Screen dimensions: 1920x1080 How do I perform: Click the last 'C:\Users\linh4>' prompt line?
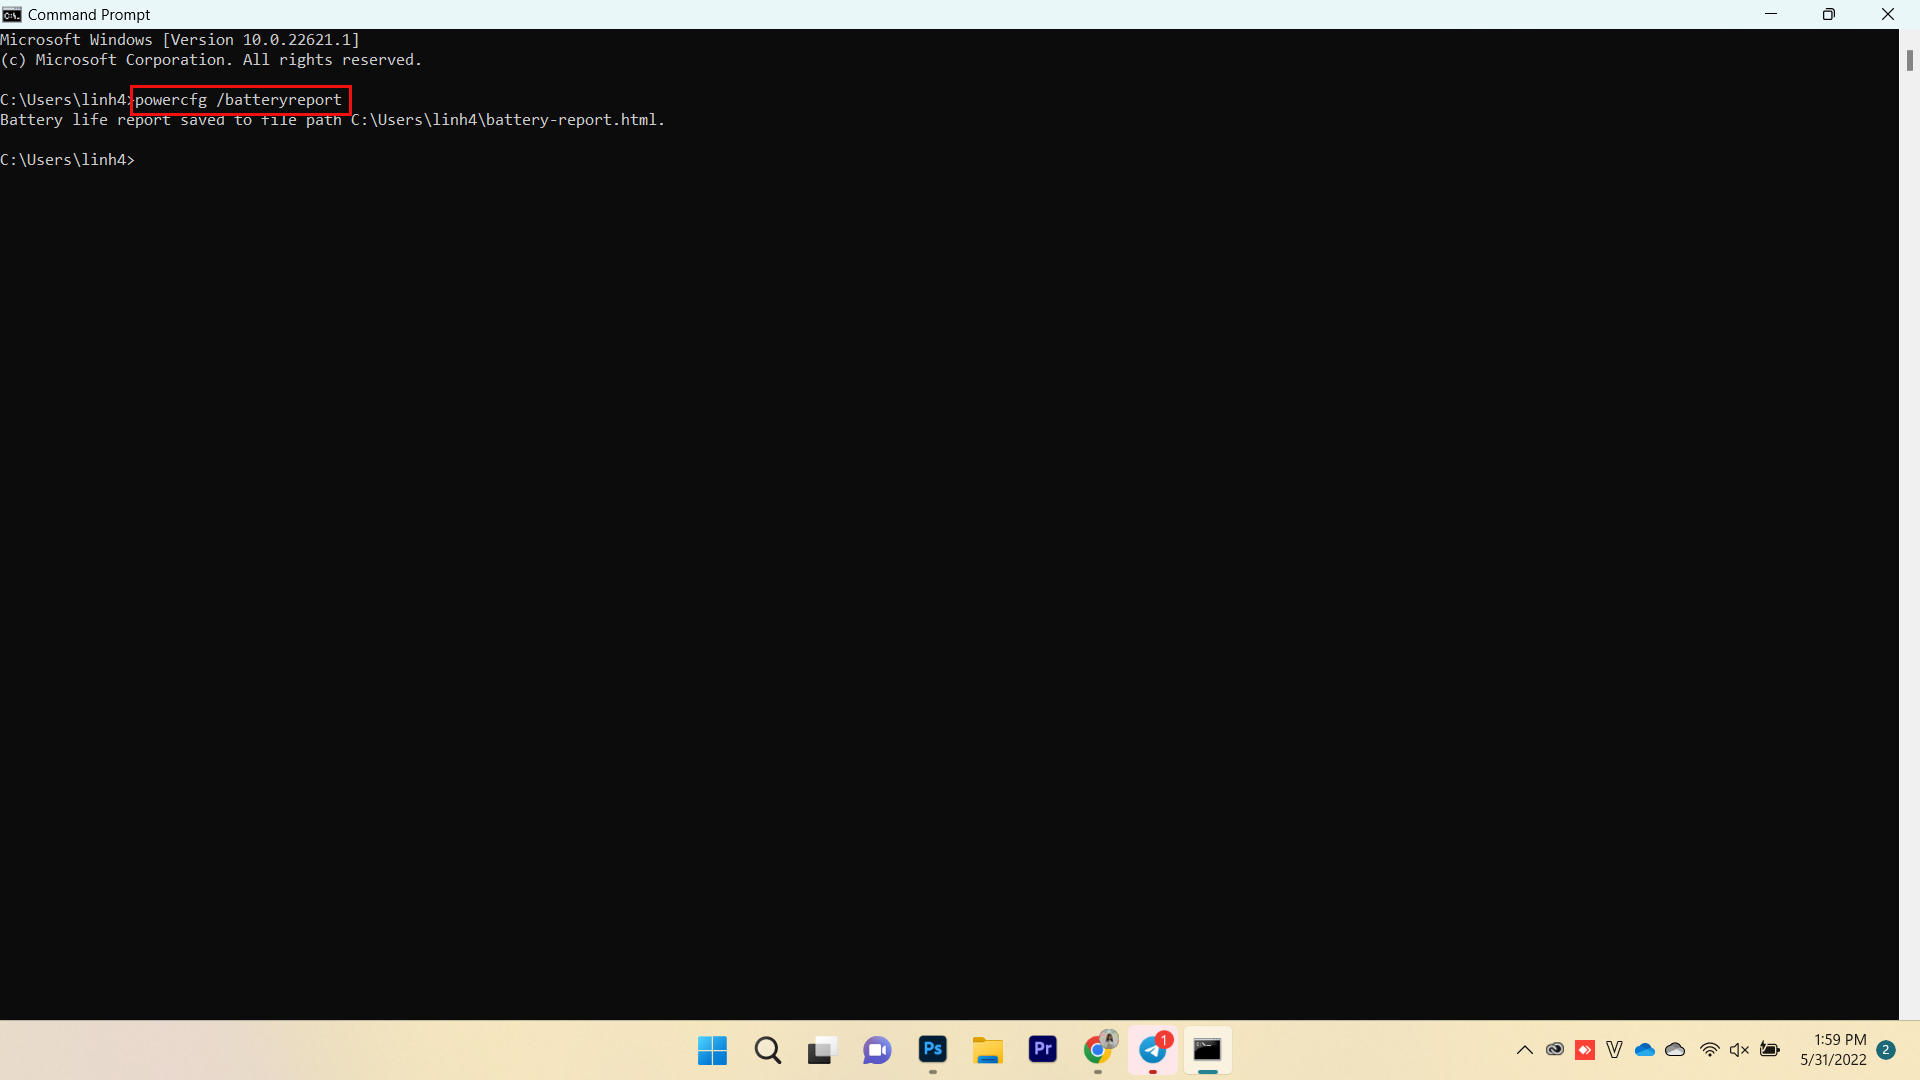(68, 160)
